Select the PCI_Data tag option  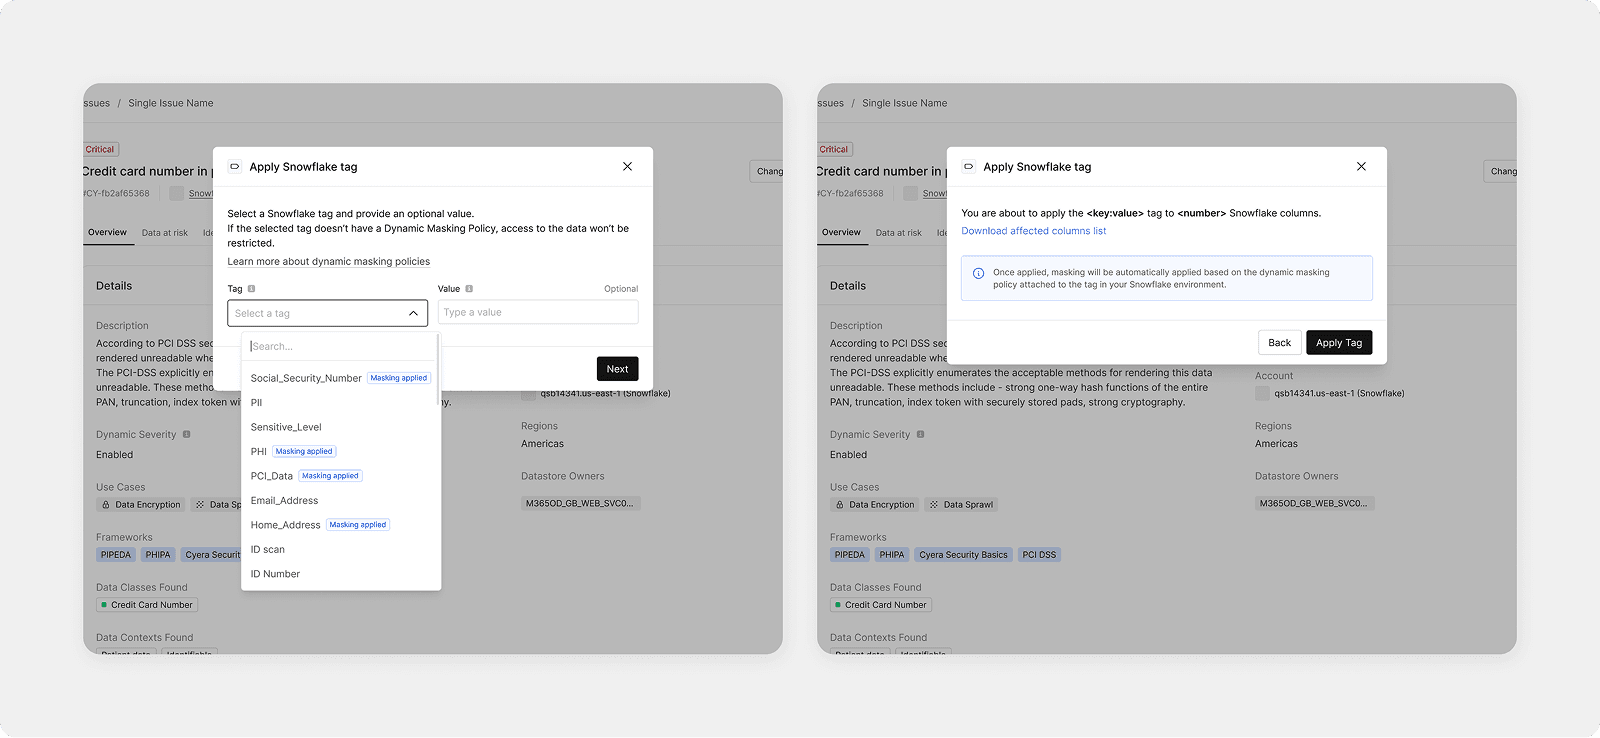click(x=272, y=476)
